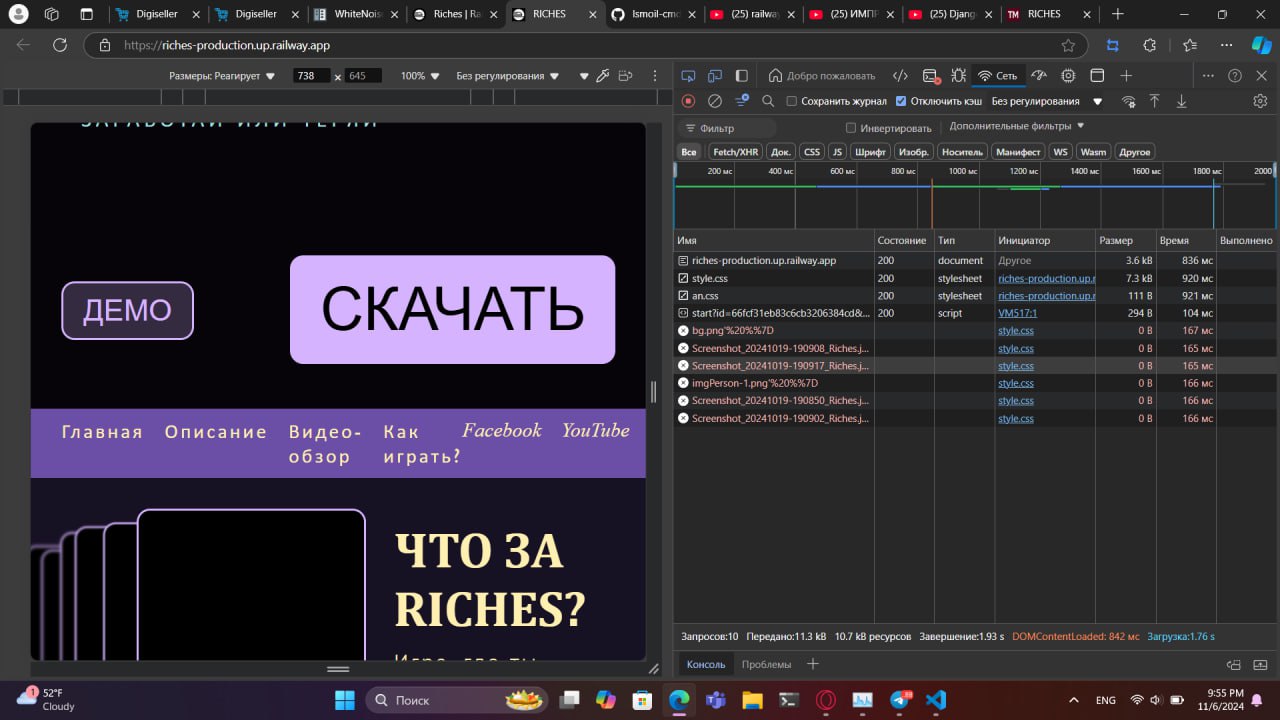The width and height of the screenshot is (1280, 720).
Task: Rotate the emulated device screen
Action: pyautogui.click(x=626, y=76)
